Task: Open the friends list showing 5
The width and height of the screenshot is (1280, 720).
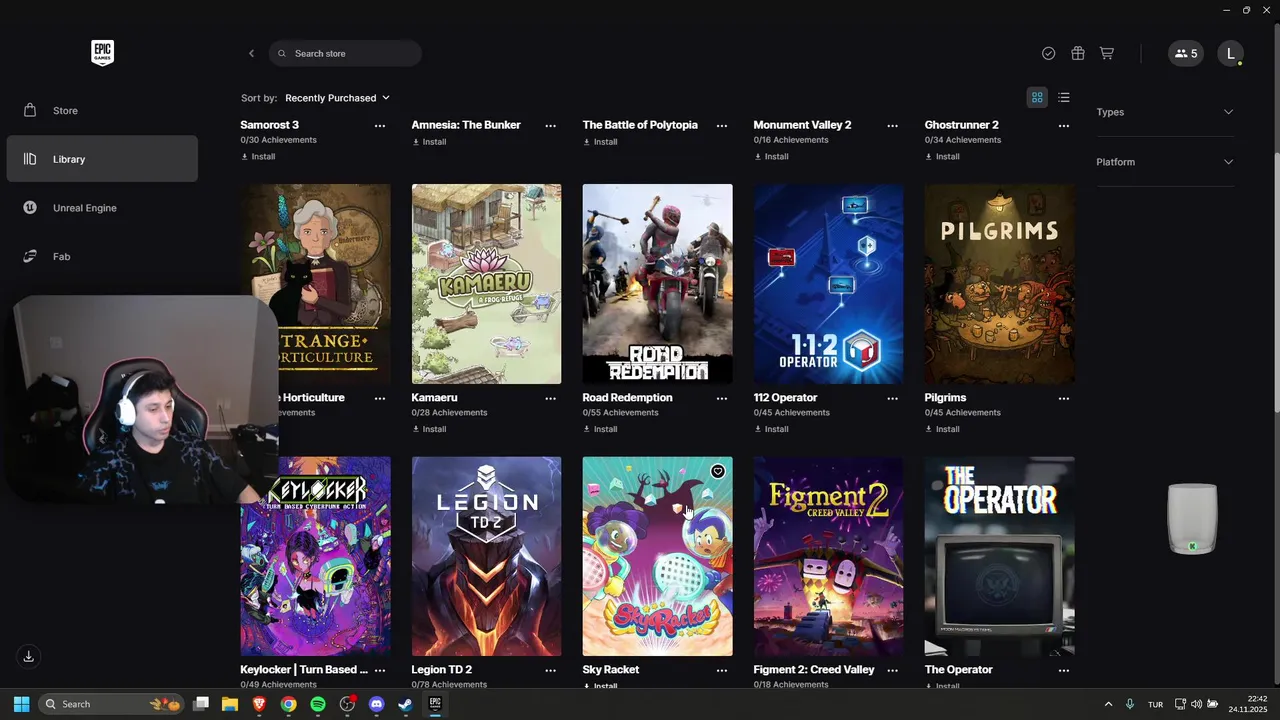Action: click(1185, 53)
